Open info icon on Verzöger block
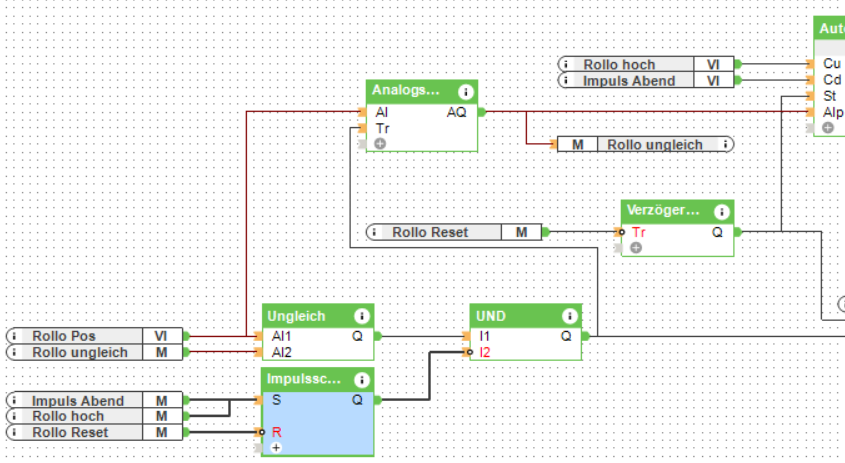 (x=722, y=212)
